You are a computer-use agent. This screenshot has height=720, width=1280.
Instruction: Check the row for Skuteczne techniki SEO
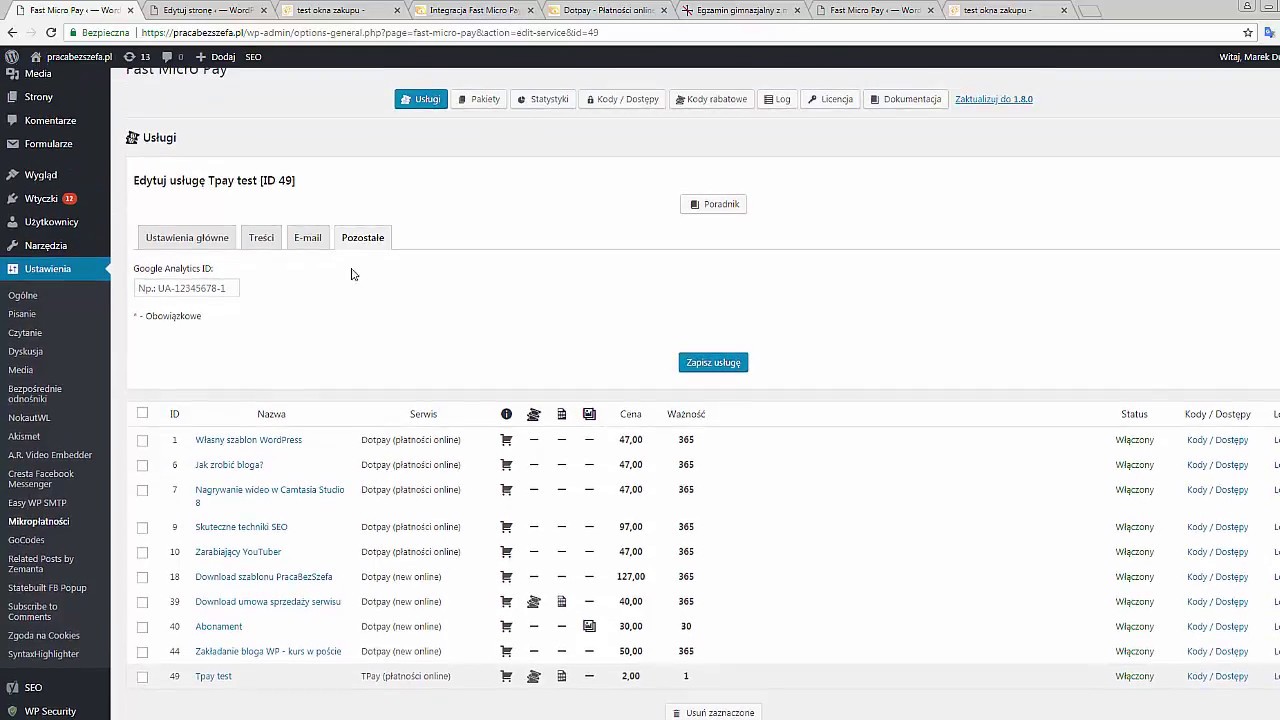pyautogui.click(x=142, y=527)
